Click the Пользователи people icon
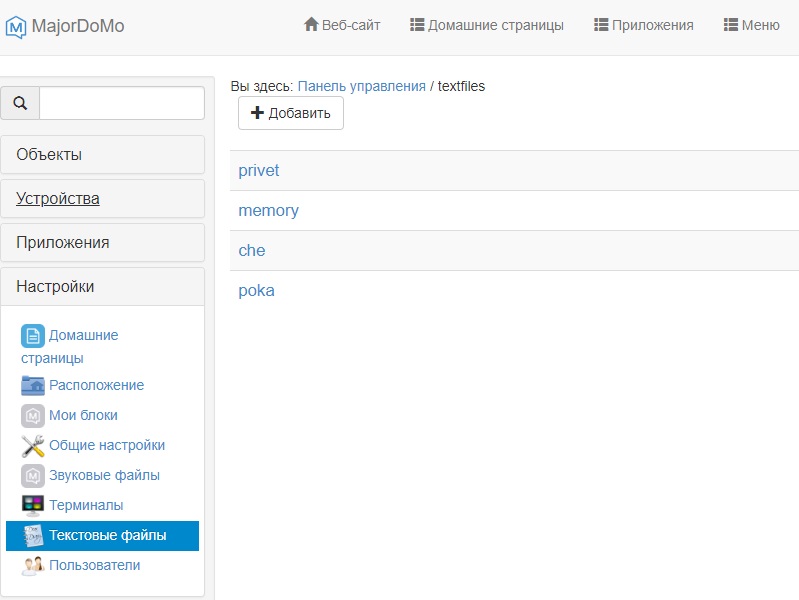Viewport: 799px width, 600px height. click(x=33, y=565)
